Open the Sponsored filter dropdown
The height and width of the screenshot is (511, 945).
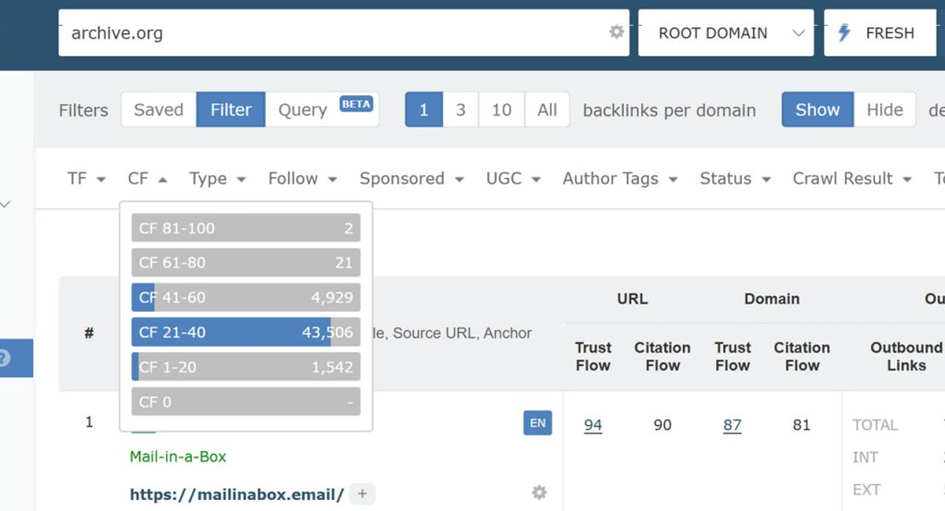coord(411,179)
